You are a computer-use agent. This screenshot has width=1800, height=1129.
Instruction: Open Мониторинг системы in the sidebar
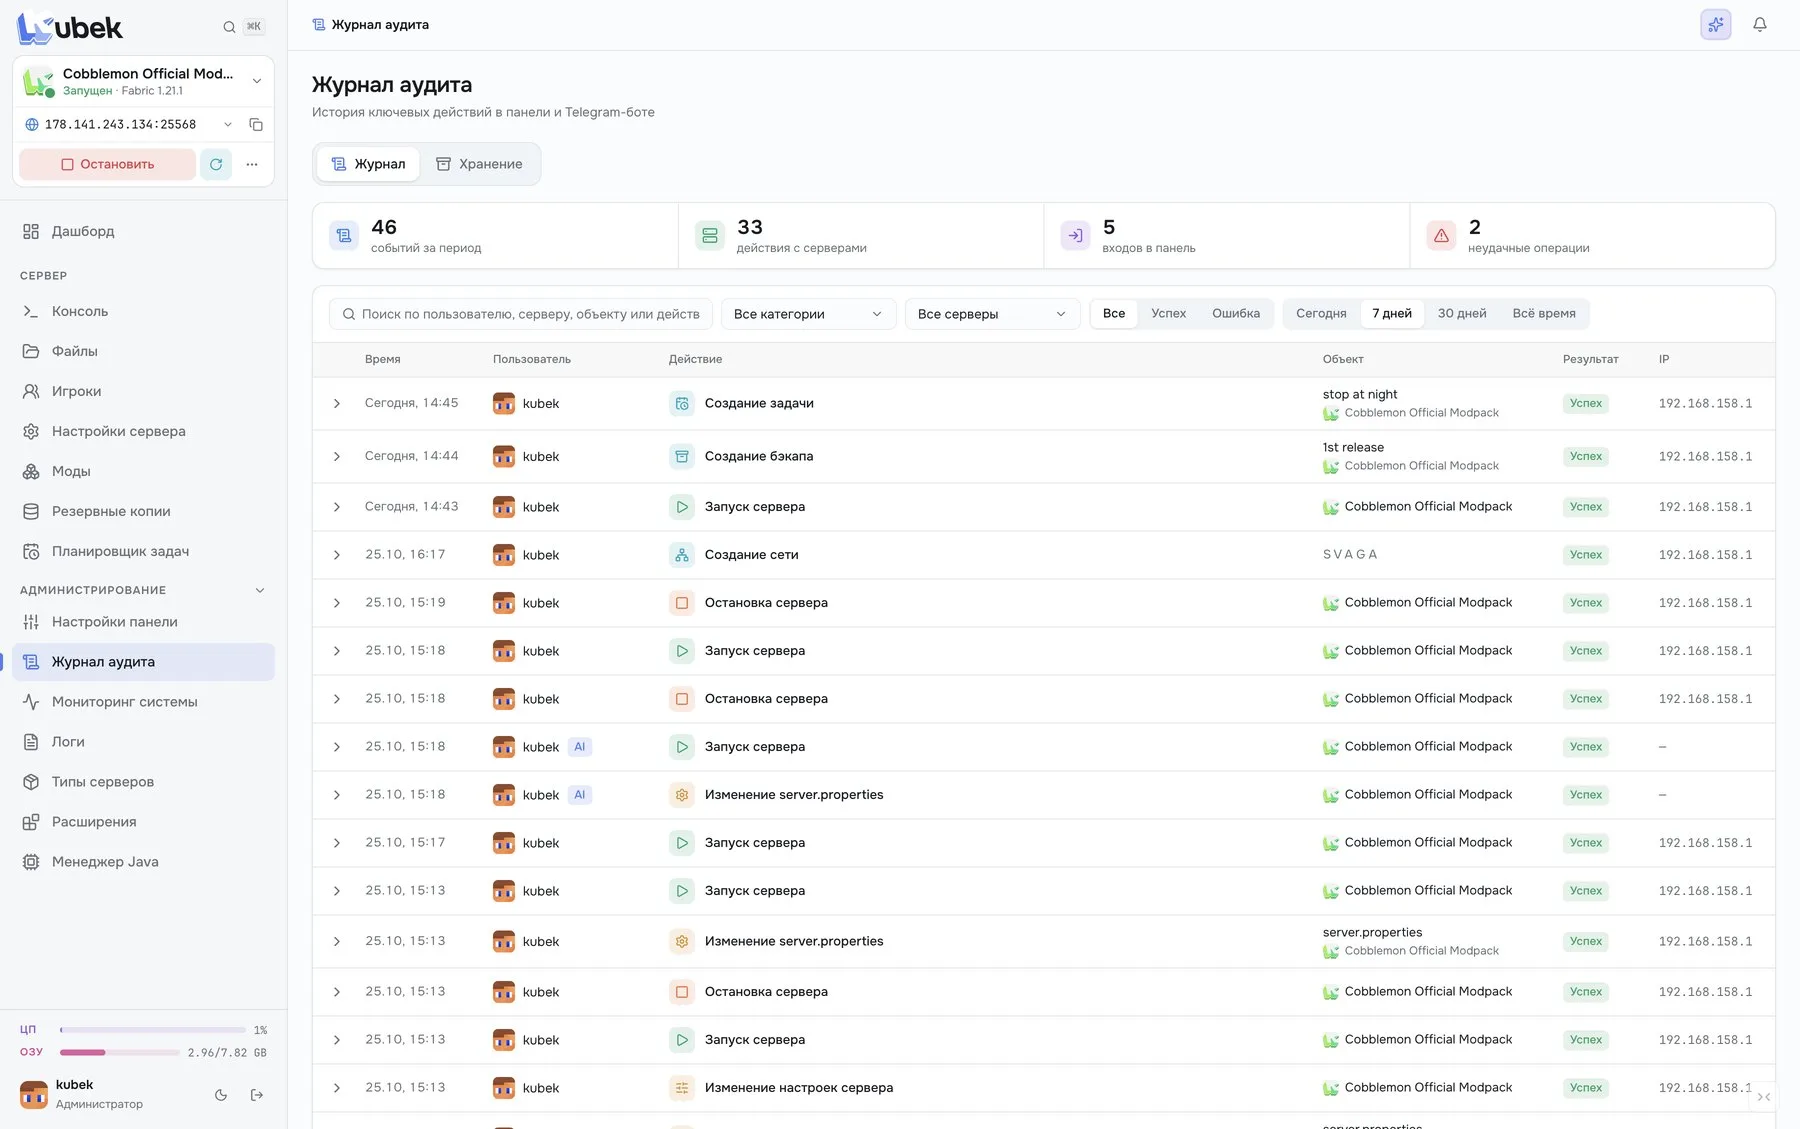(143, 702)
